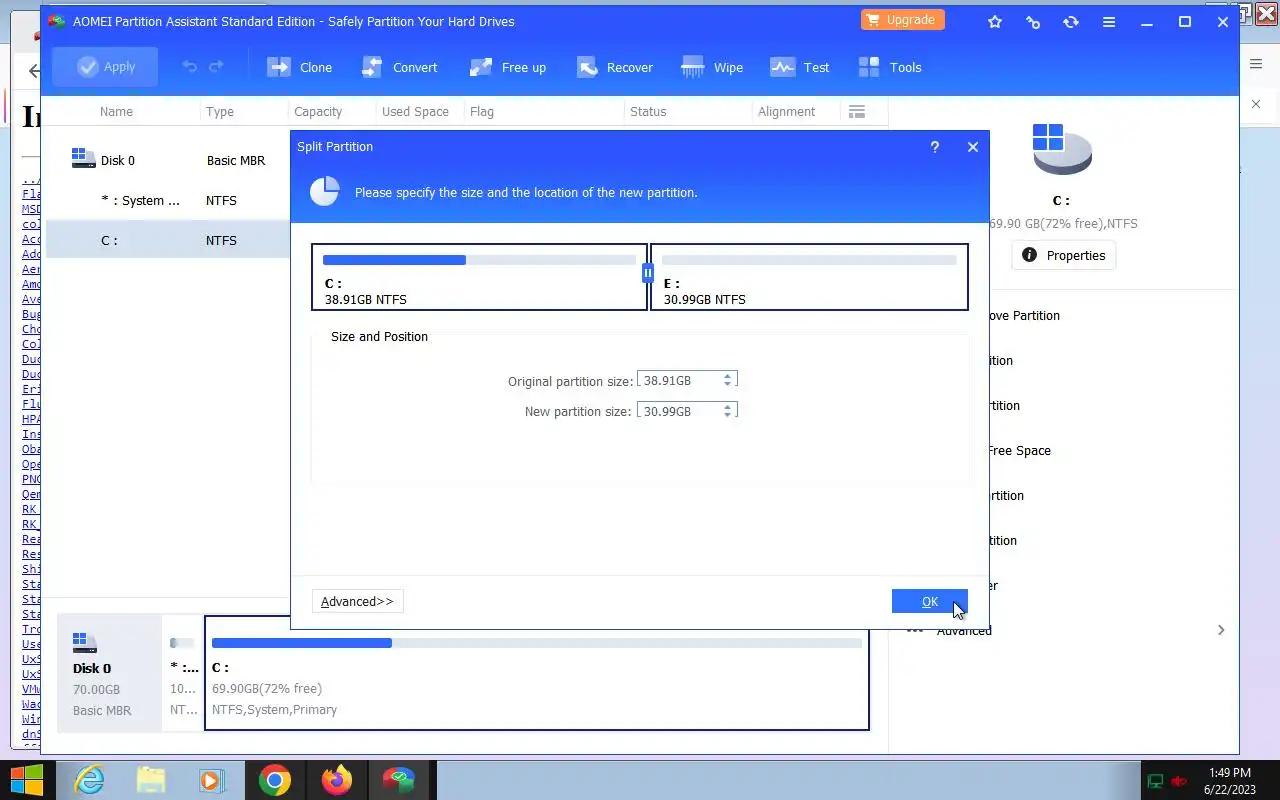Viewport: 1280px width, 800px height.
Task: Decrease Original partition size with down arrow
Action: (728, 384)
